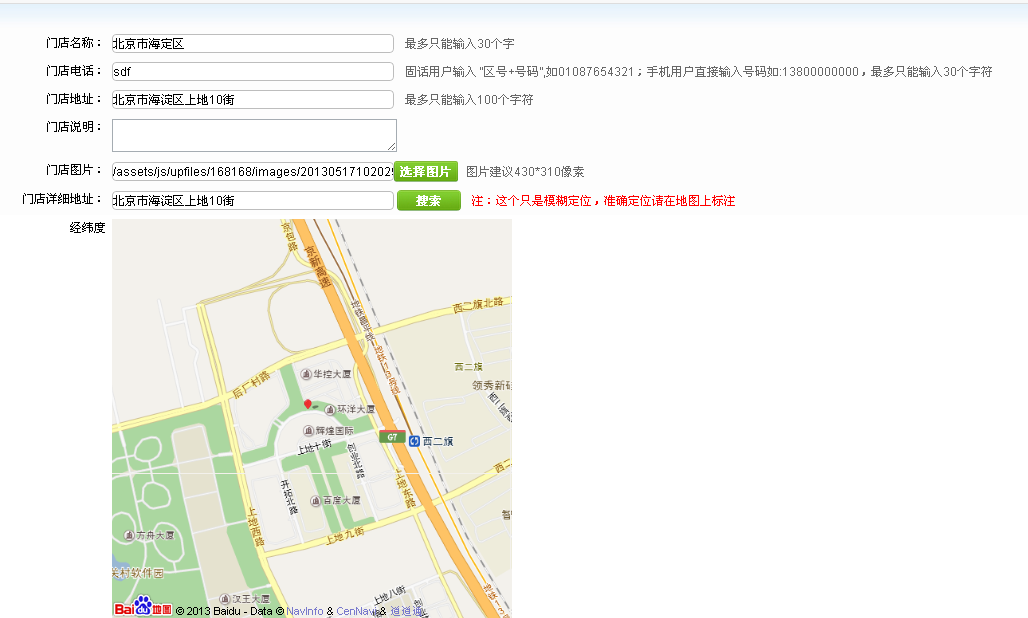Click the 辉煌国际 building icon
Viewport: 1028px width, 618px height.
(x=308, y=431)
